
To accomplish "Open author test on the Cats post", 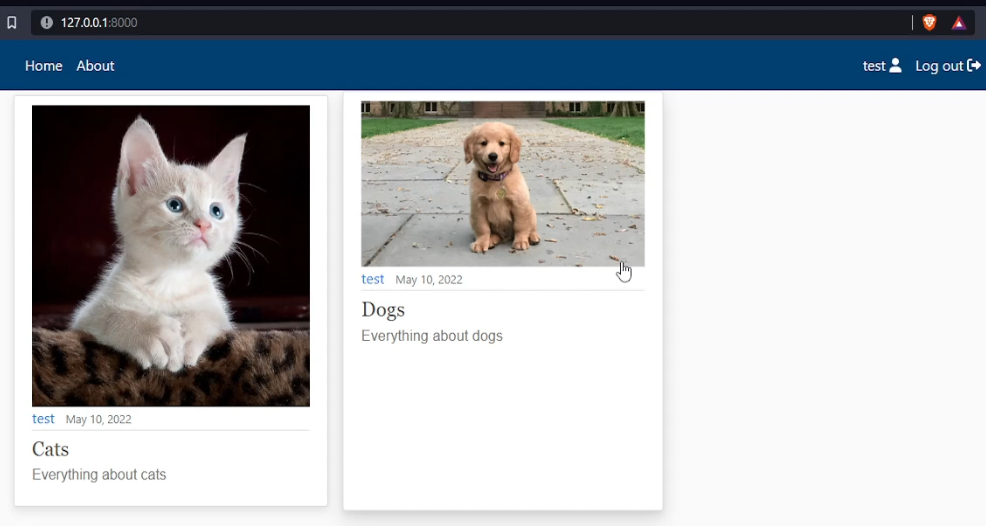I will (x=43, y=419).
